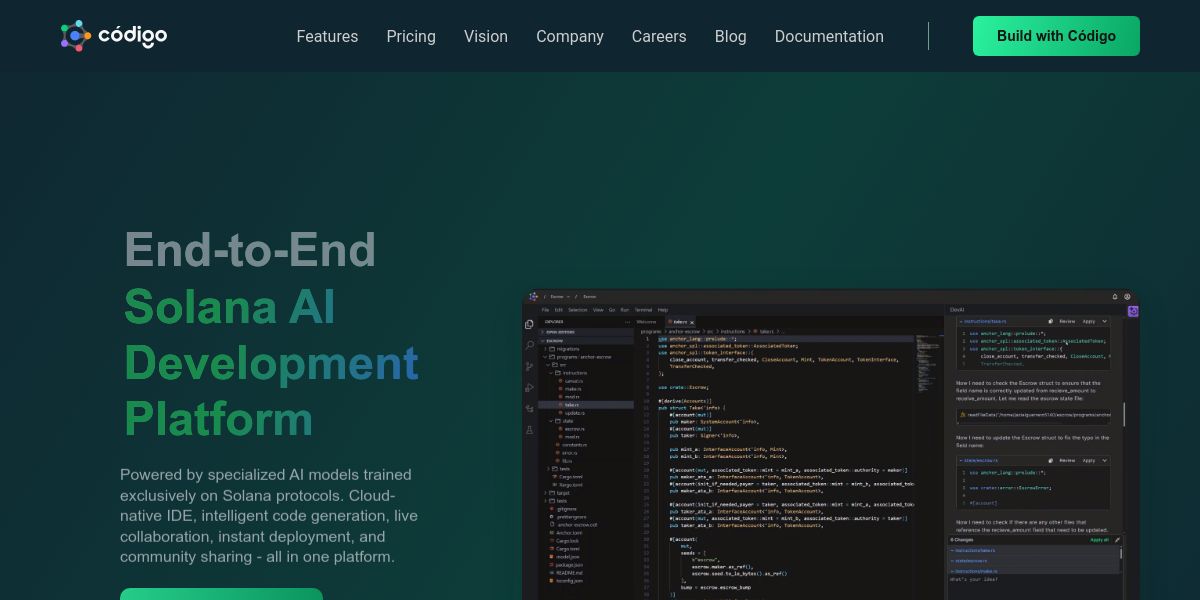Open the Run menu in IDE
This screenshot has width=1200, height=600.
pos(624,310)
